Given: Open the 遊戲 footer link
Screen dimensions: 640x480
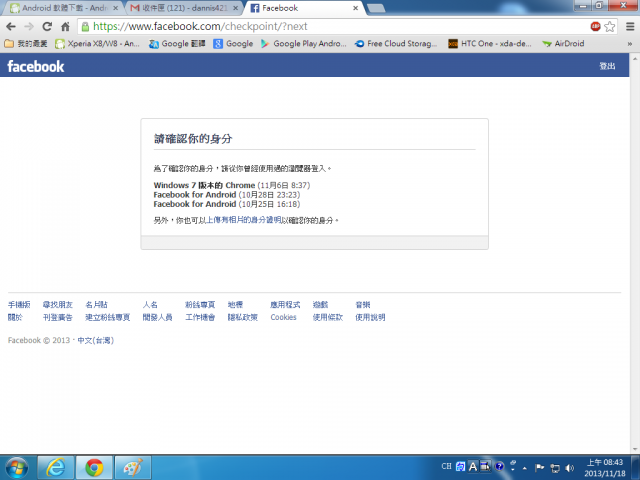Looking at the screenshot, I should coord(320,304).
